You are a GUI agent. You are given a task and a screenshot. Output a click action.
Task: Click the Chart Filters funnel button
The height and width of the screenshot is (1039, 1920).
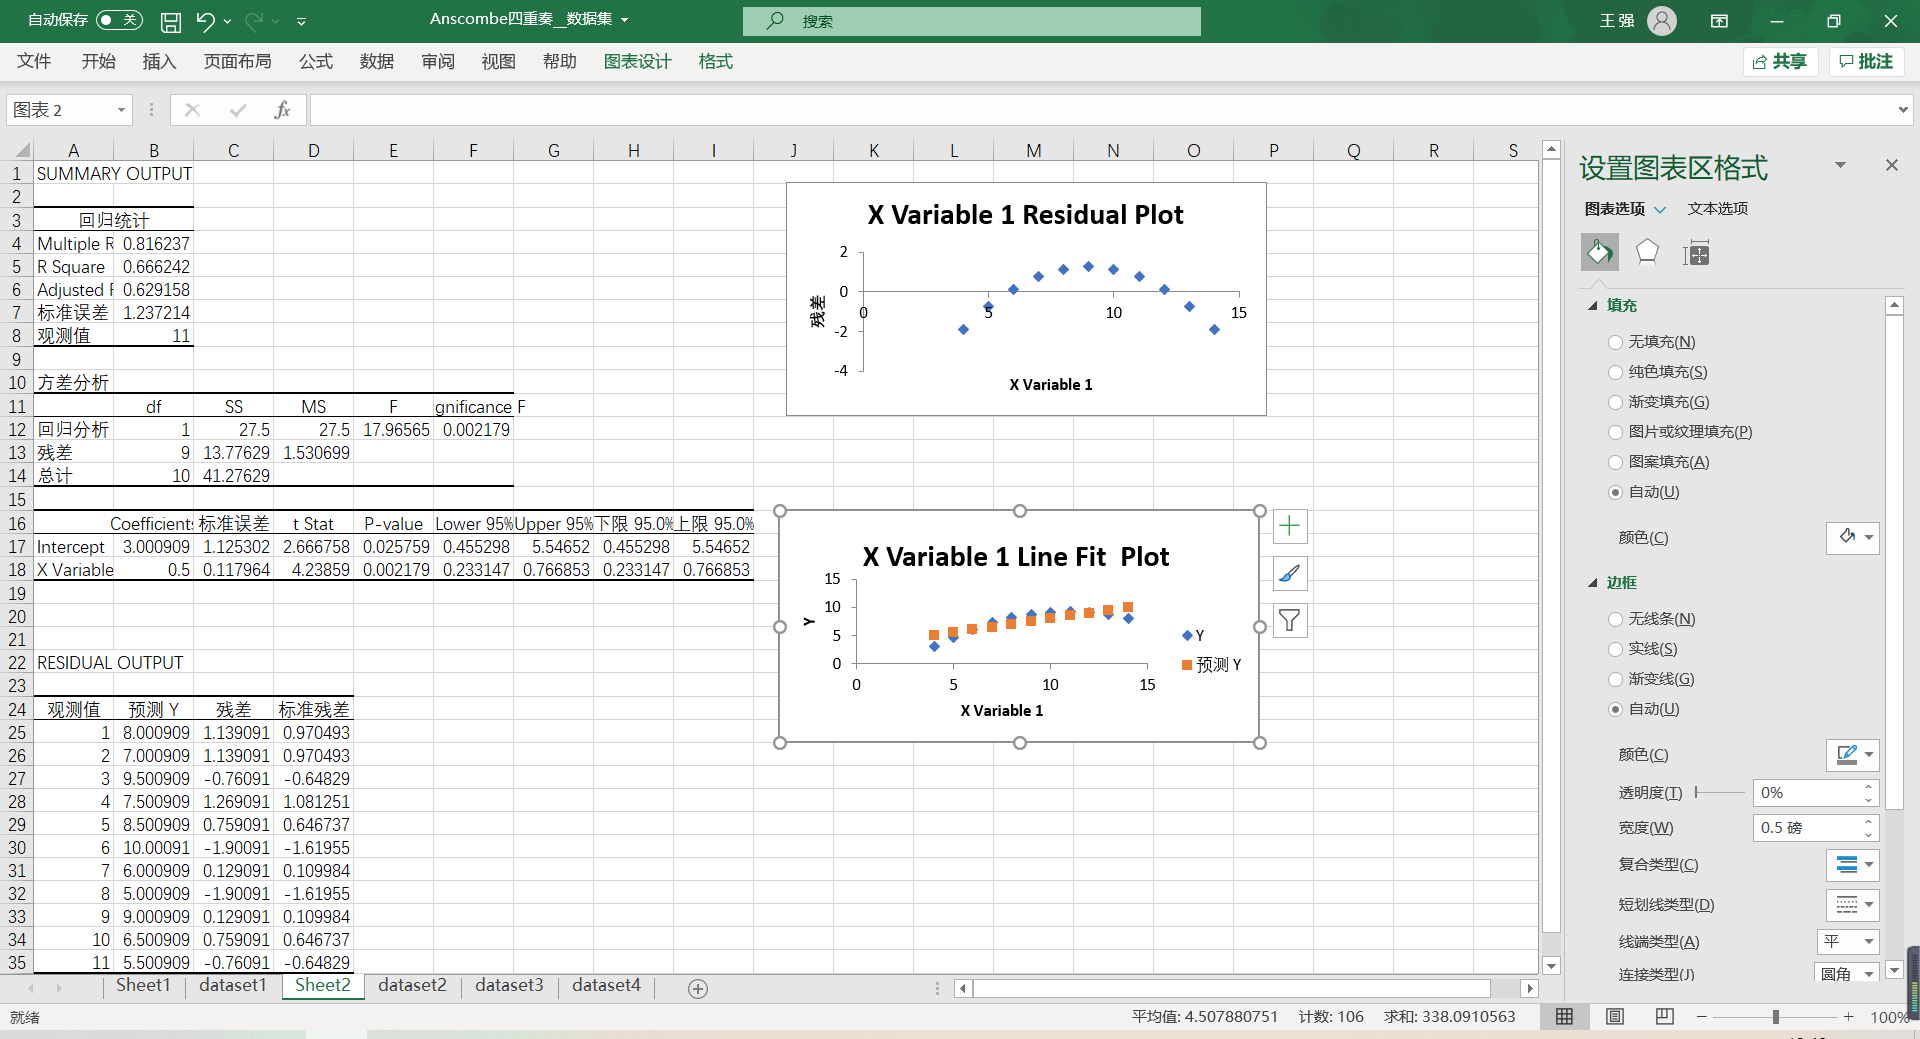click(x=1290, y=621)
